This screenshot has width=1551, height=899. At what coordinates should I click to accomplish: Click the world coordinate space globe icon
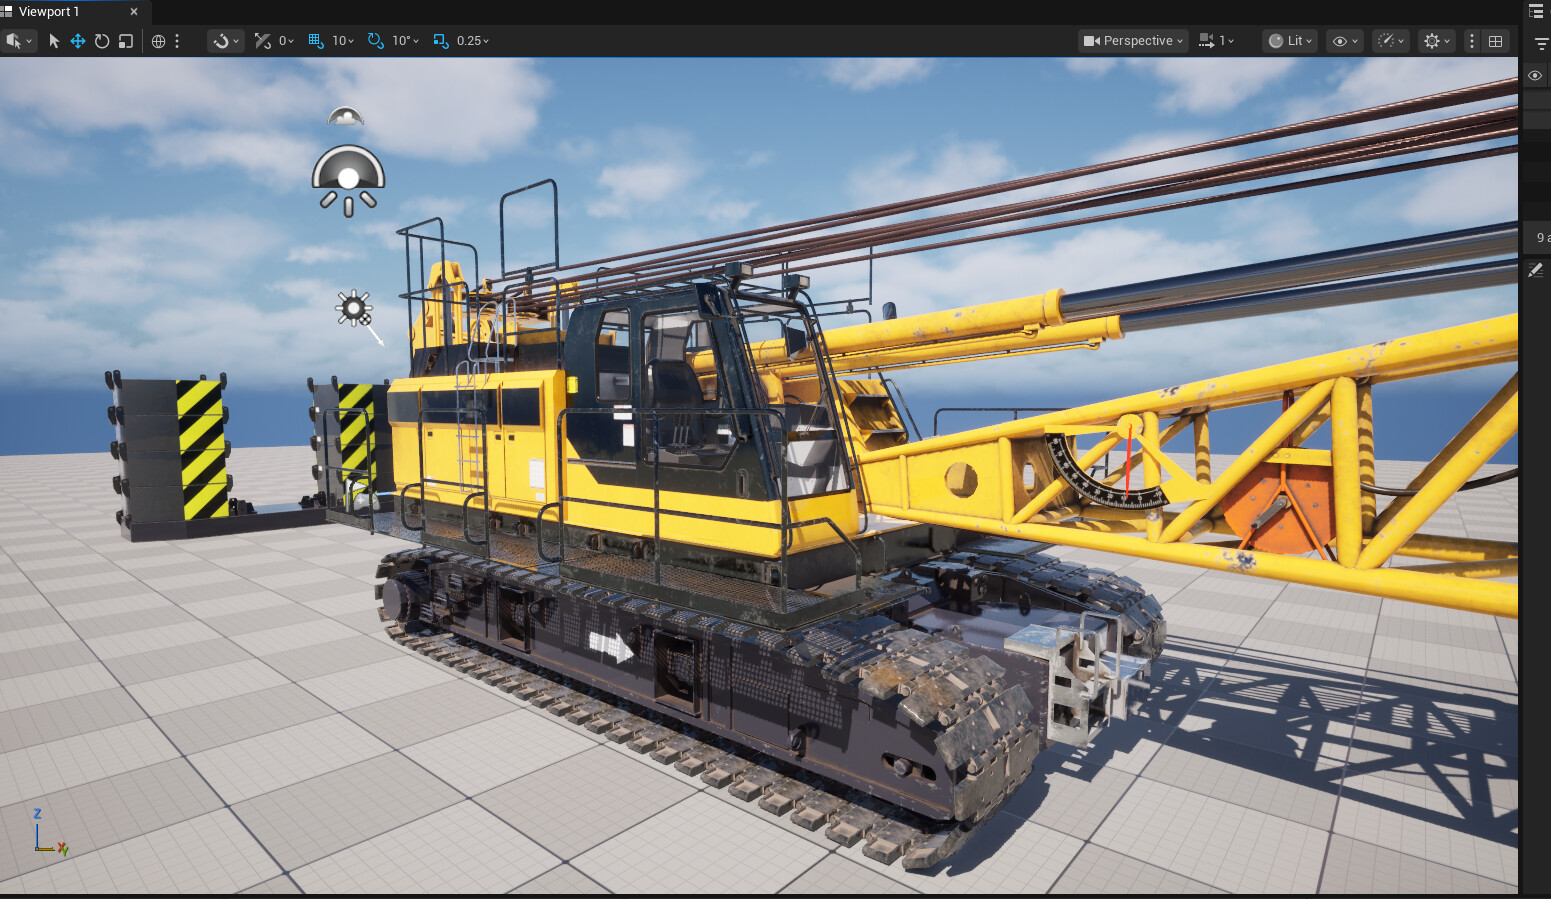[158, 41]
